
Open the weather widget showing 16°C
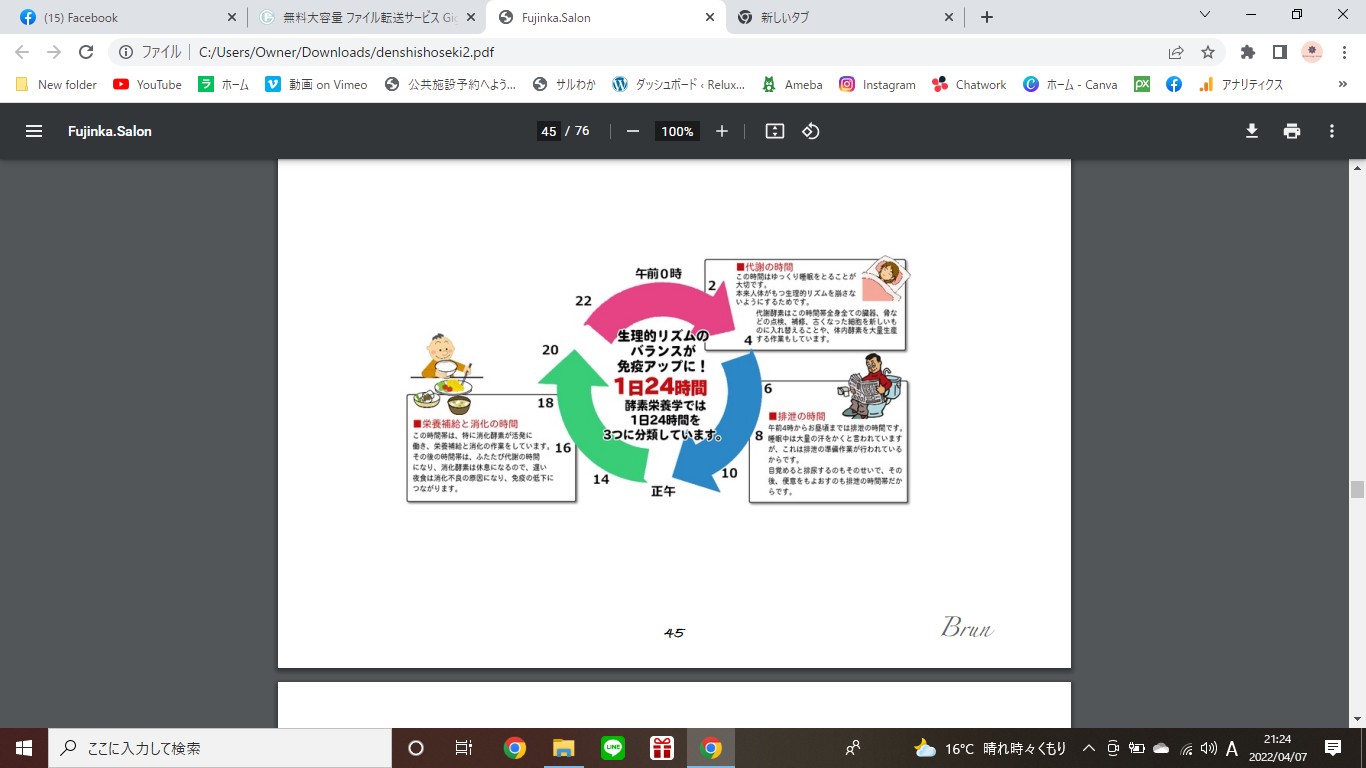pyautogui.click(x=990, y=748)
